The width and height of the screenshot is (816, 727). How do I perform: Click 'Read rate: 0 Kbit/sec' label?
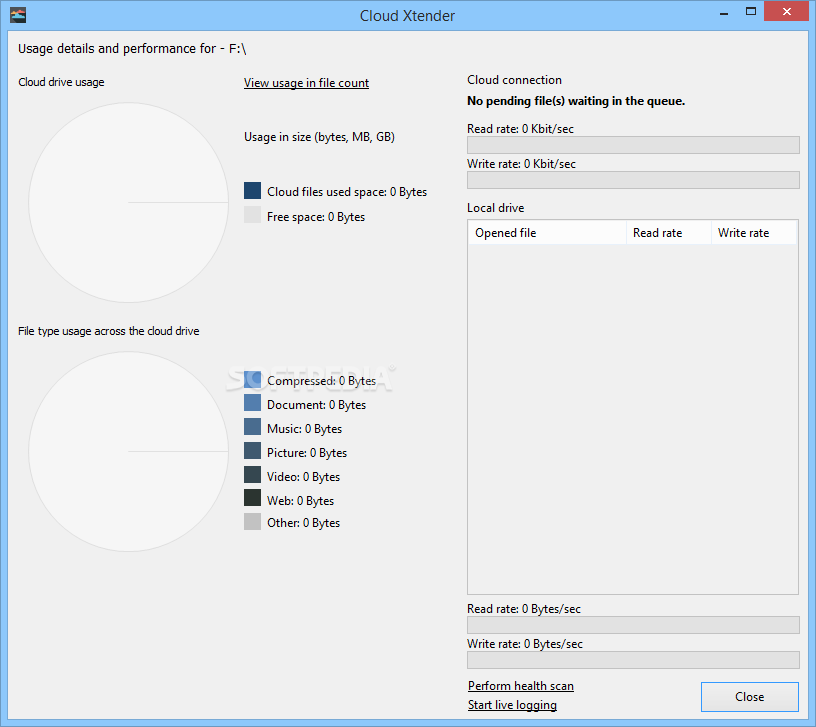click(520, 129)
